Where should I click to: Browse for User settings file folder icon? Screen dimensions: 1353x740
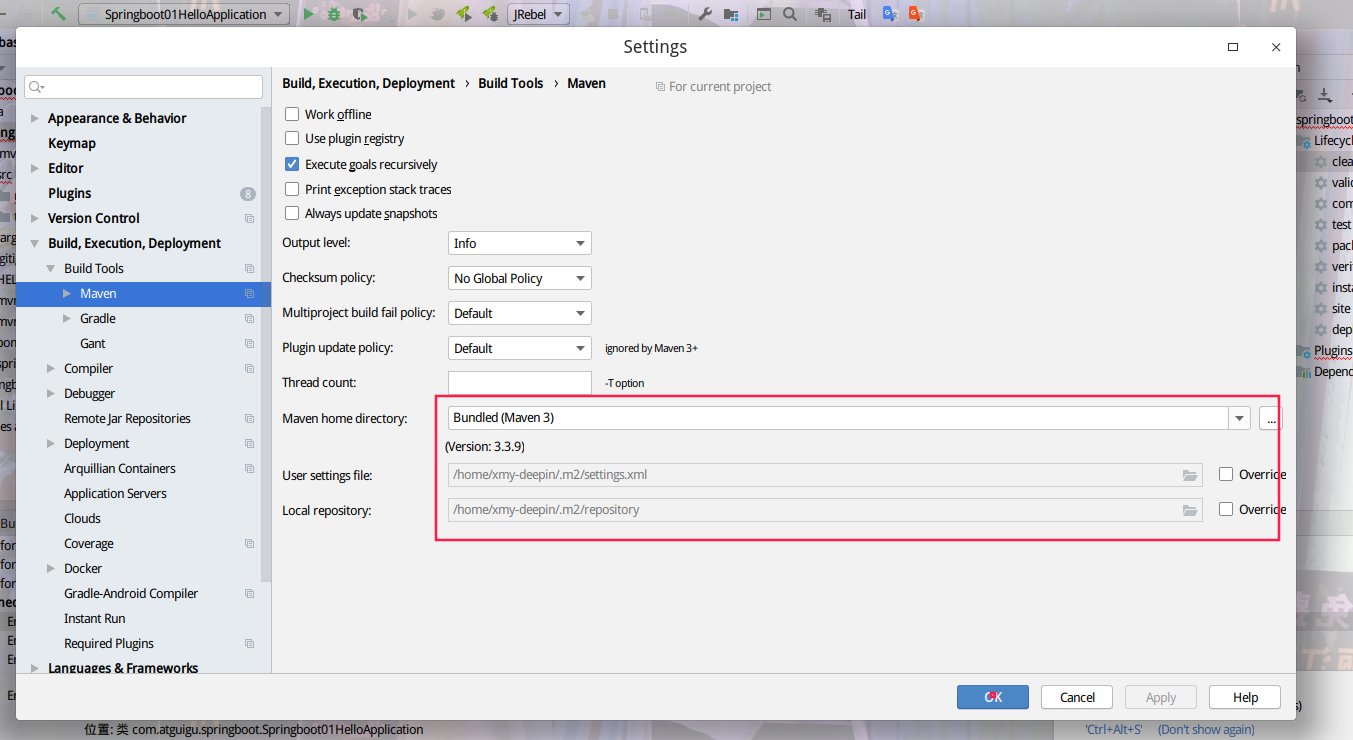coord(1190,475)
